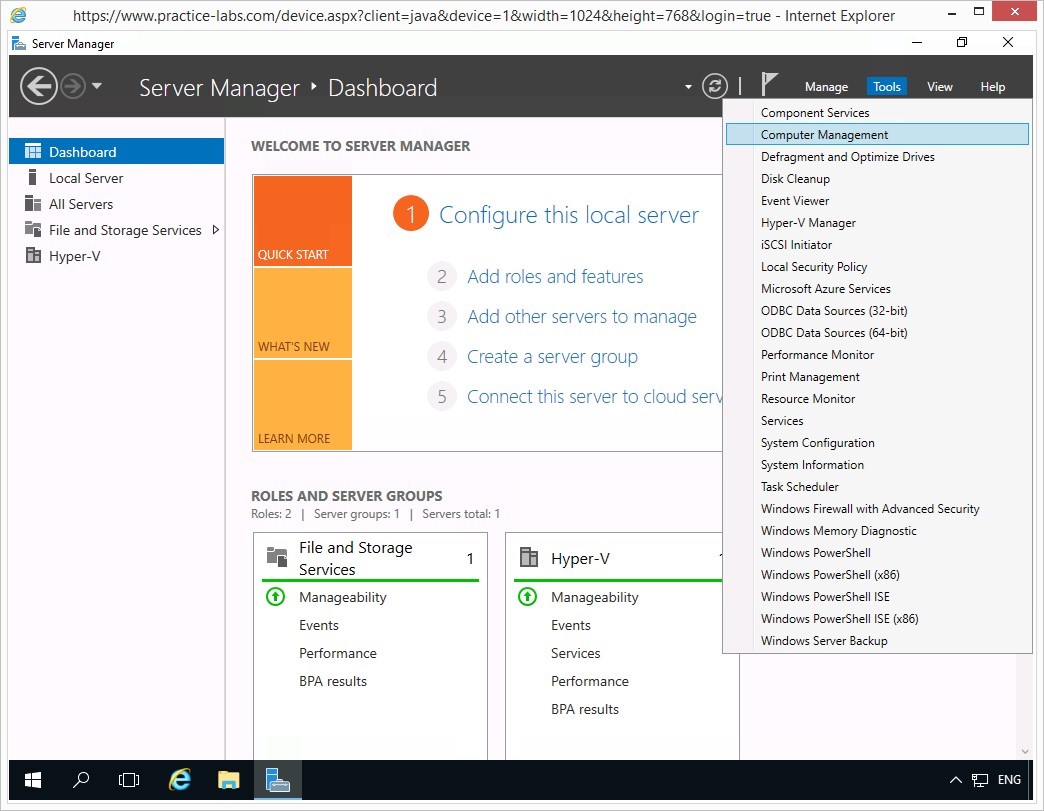Click the back navigation arrow icon
1044x811 pixels.
[38, 87]
